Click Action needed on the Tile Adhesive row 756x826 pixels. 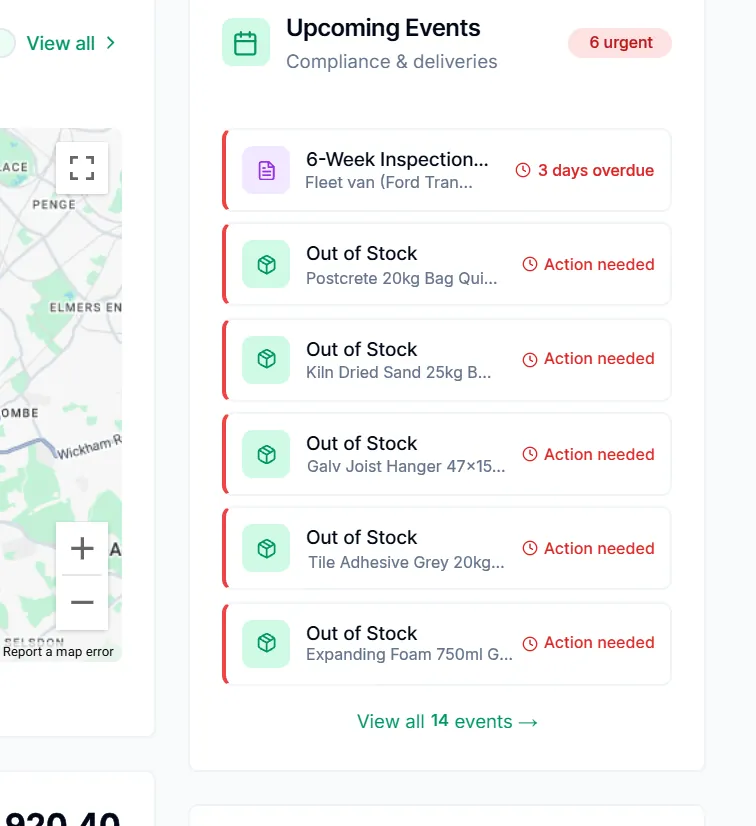click(x=599, y=548)
